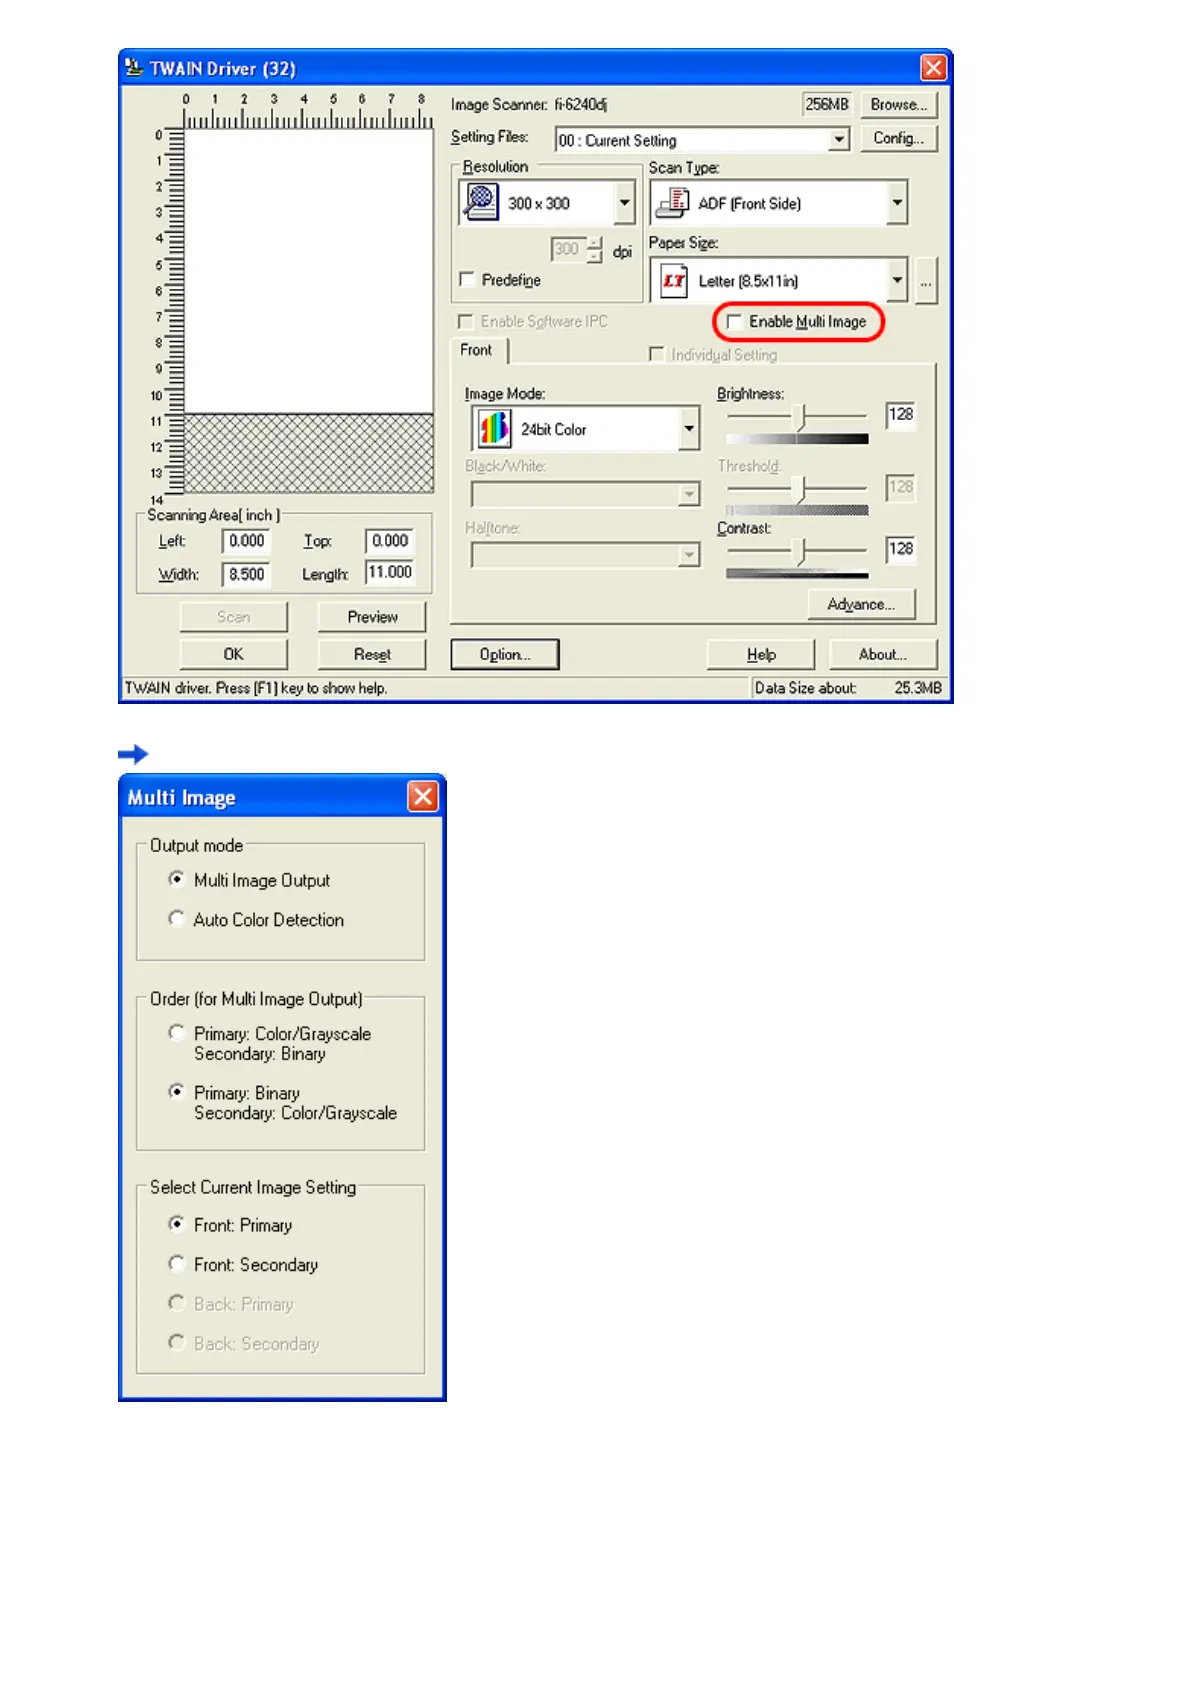Select Front: Primary image setting
Screen dimensions: 1190x1684
click(176, 1223)
